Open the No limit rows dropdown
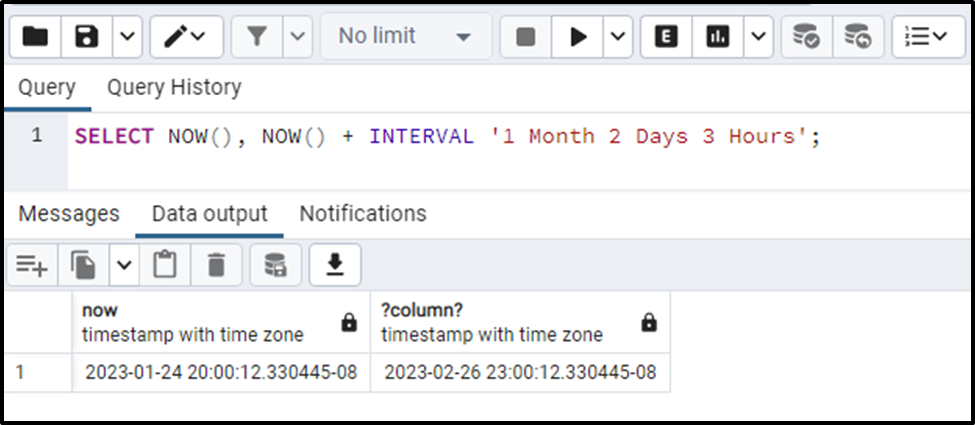This screenshot has height=425, width=975. [x=405, y=37]
